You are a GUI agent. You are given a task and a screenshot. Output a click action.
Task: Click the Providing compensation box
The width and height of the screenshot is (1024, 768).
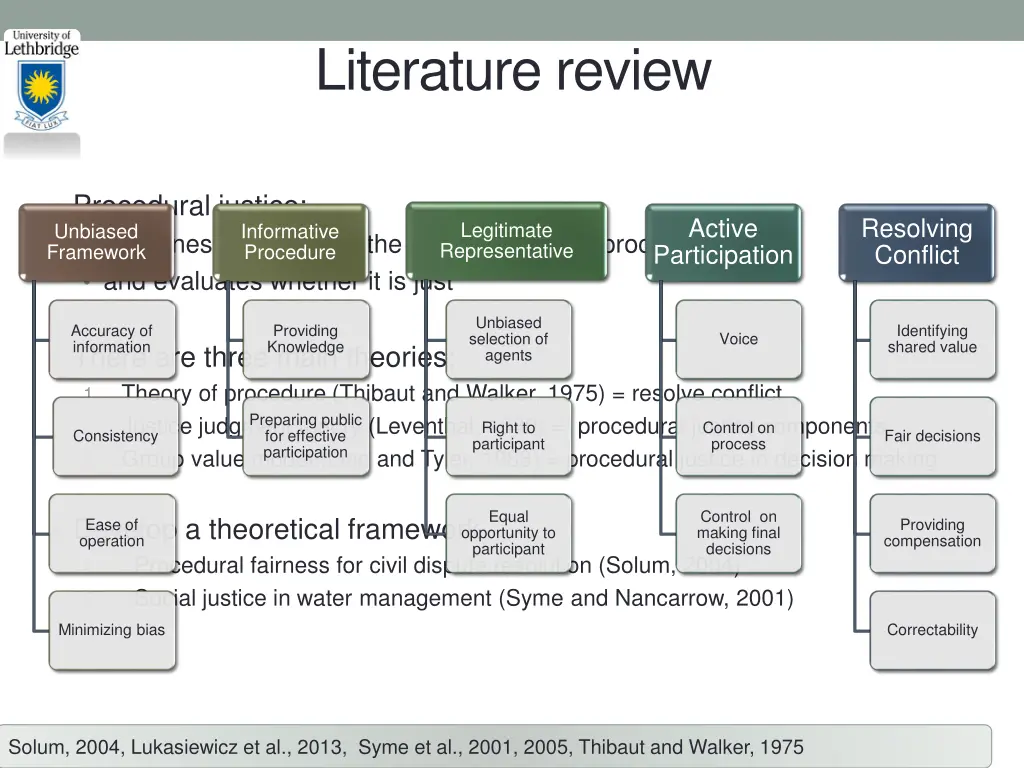[933, 533]
